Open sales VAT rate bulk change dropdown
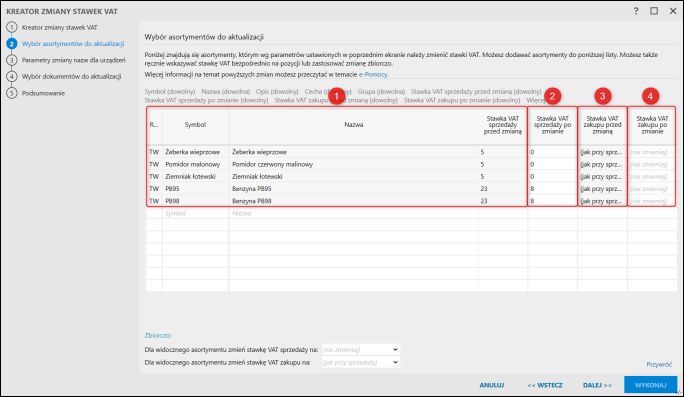The width and height of the screenshot is (684, 397). (361, 349)
